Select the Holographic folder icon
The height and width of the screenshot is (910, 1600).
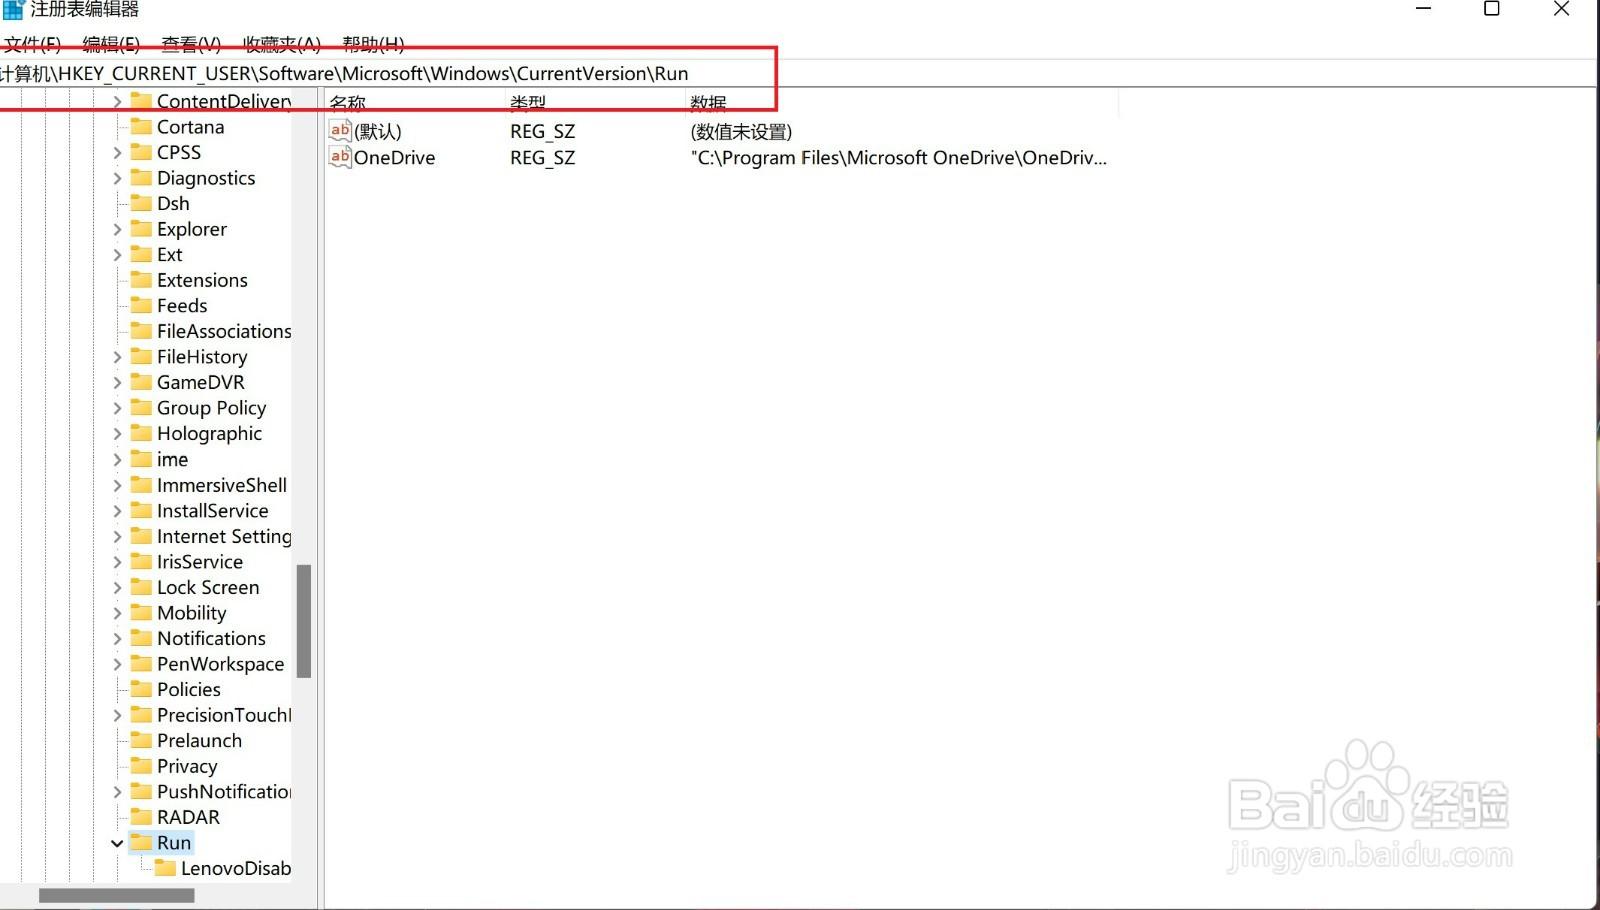(141, 433)
